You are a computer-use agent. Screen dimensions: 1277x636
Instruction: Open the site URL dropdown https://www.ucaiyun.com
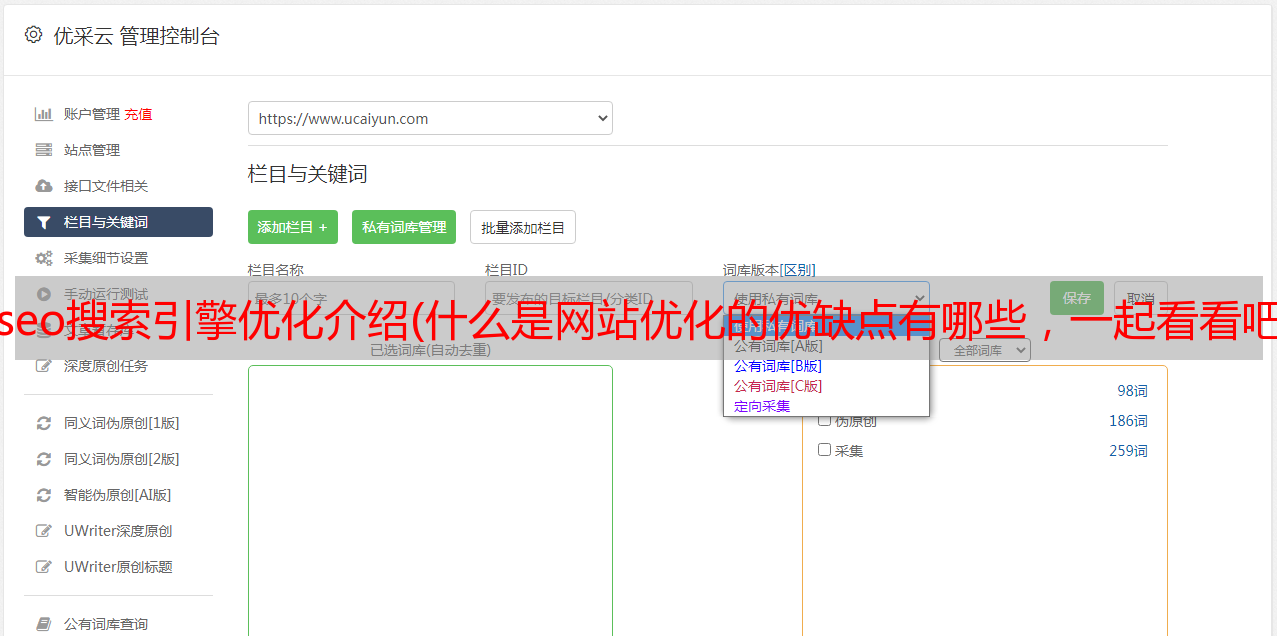pos(430,118)
